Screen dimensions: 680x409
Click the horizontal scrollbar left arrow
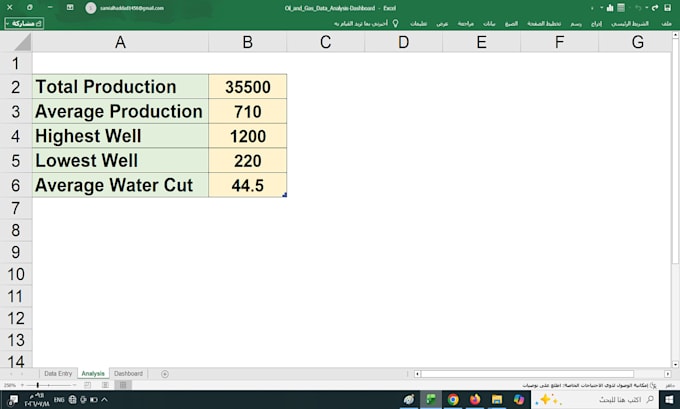(417, 374)
